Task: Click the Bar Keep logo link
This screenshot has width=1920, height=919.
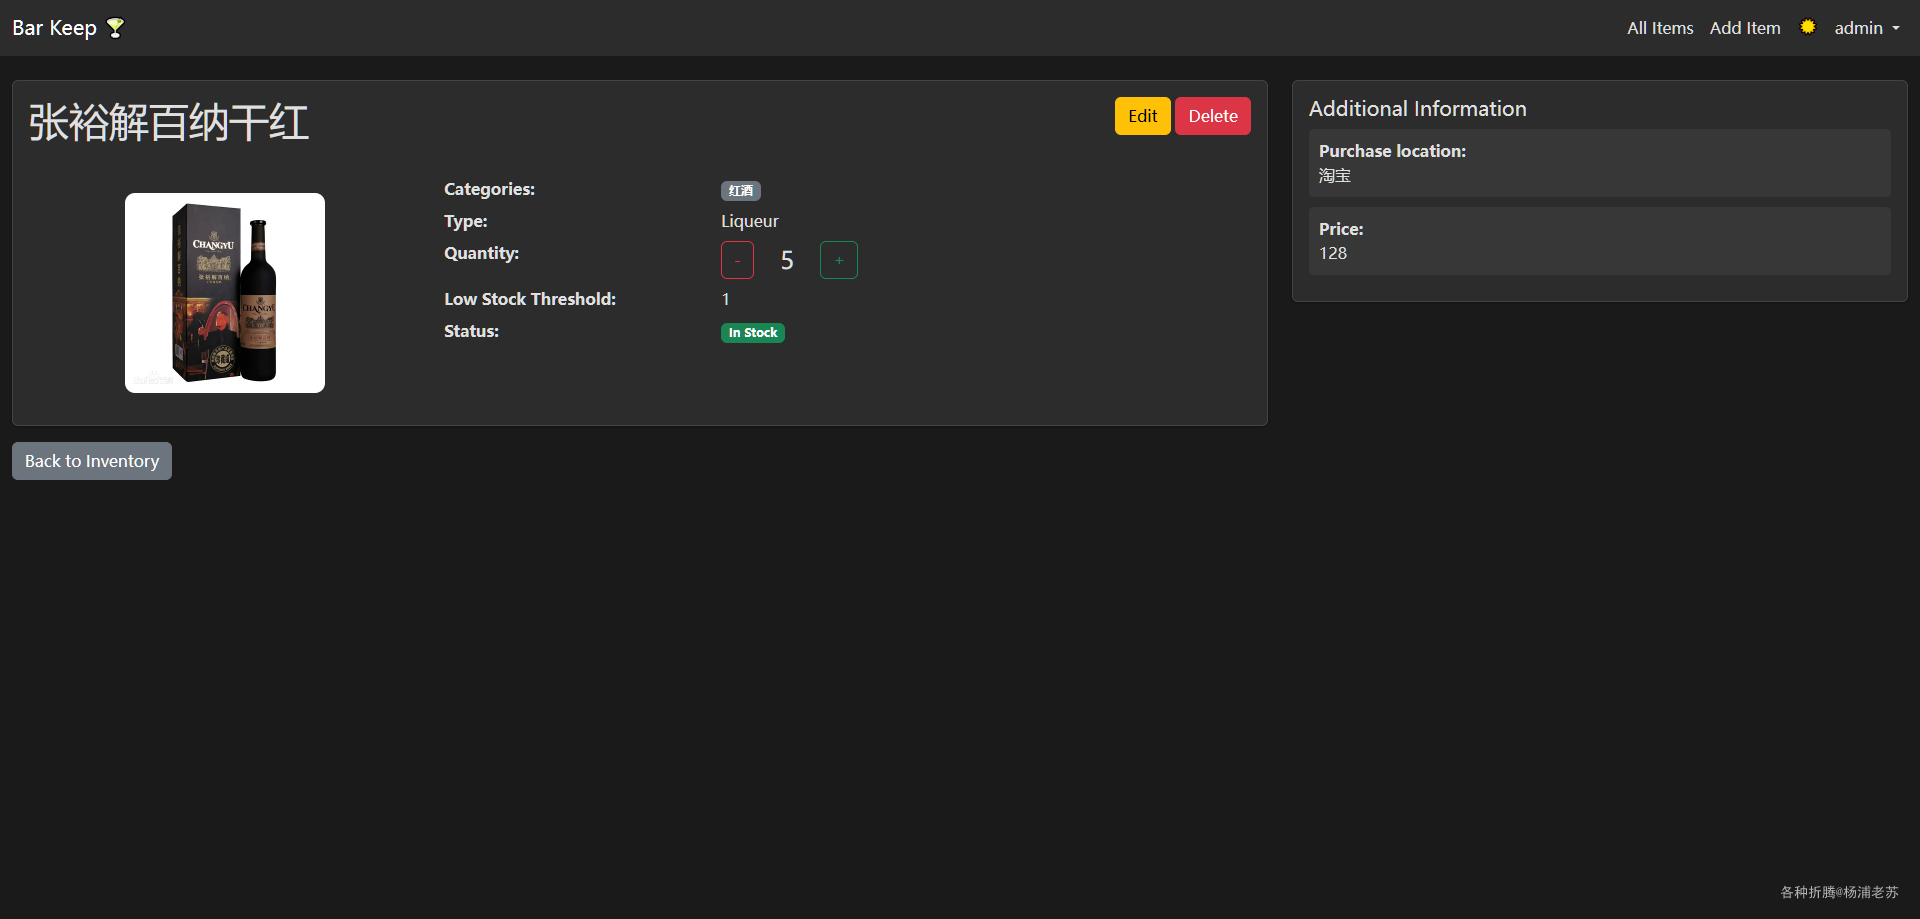Action: 68,28
